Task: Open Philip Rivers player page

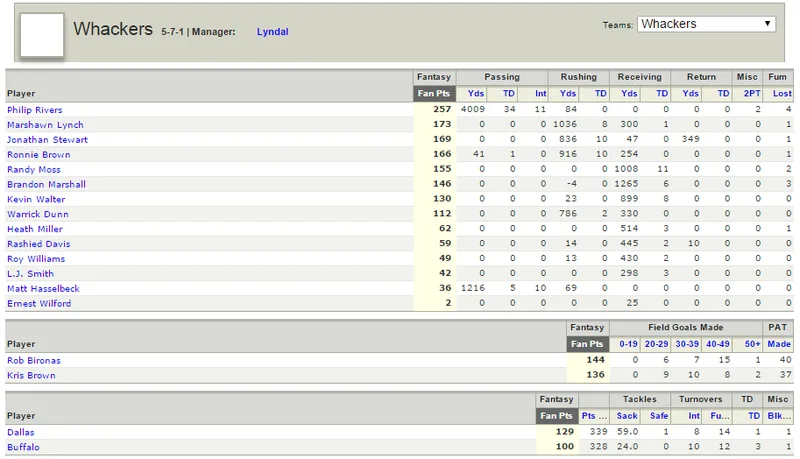Action: (35, 110)
